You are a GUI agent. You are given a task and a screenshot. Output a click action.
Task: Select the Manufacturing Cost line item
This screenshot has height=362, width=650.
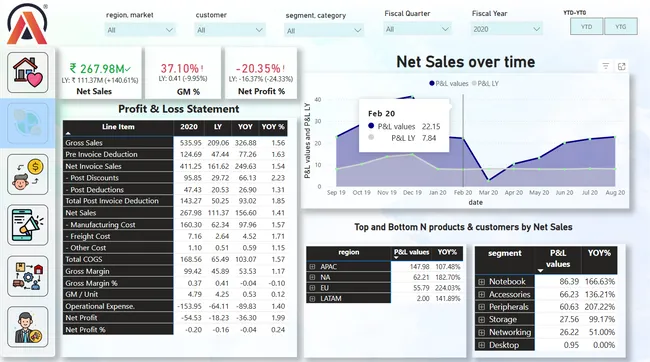click(118, 225)
